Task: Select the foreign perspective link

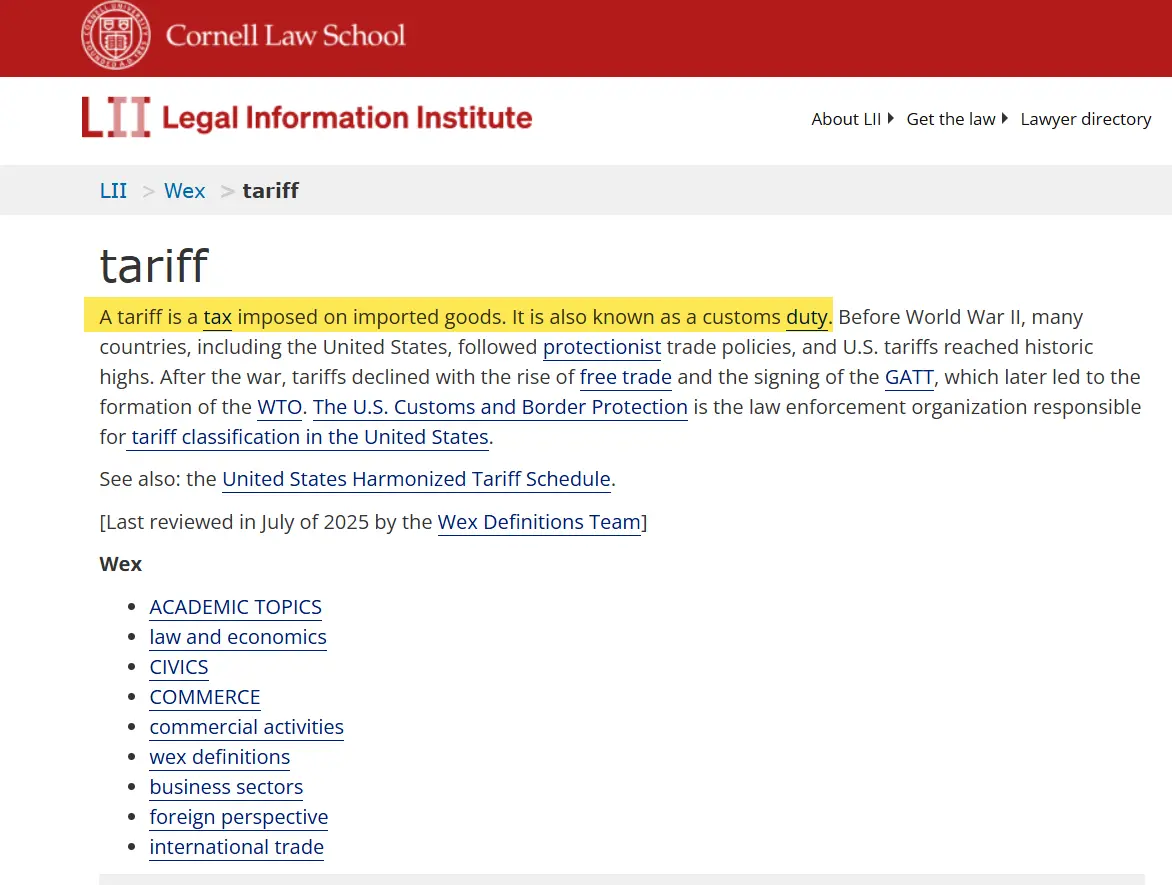Action: [x=238, y=817]
